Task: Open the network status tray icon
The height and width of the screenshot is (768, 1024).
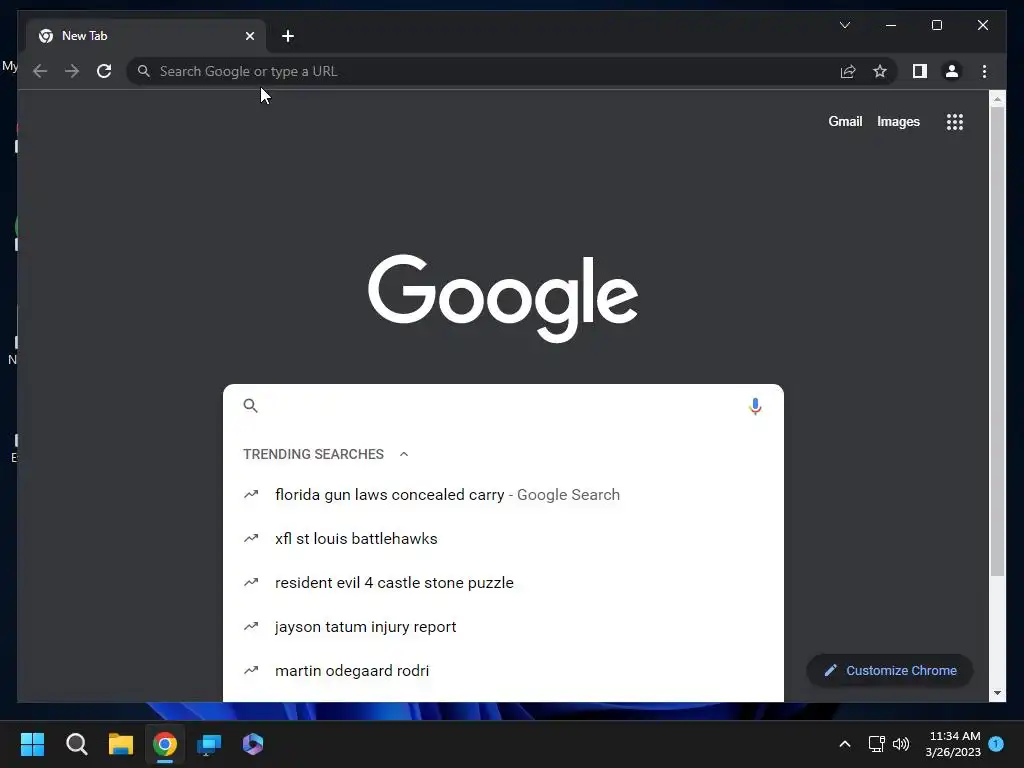Action: pyautogui.click(x=876, y=744)
